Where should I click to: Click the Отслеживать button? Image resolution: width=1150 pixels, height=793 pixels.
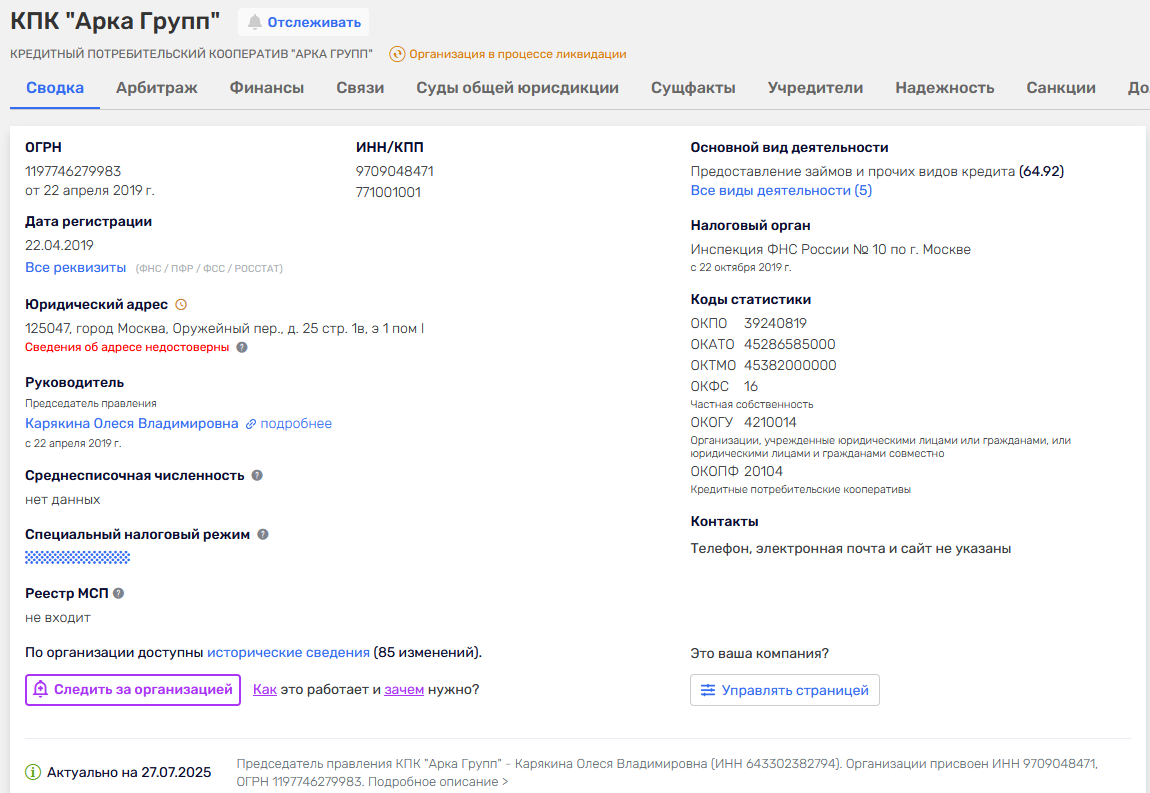point(304,22)
